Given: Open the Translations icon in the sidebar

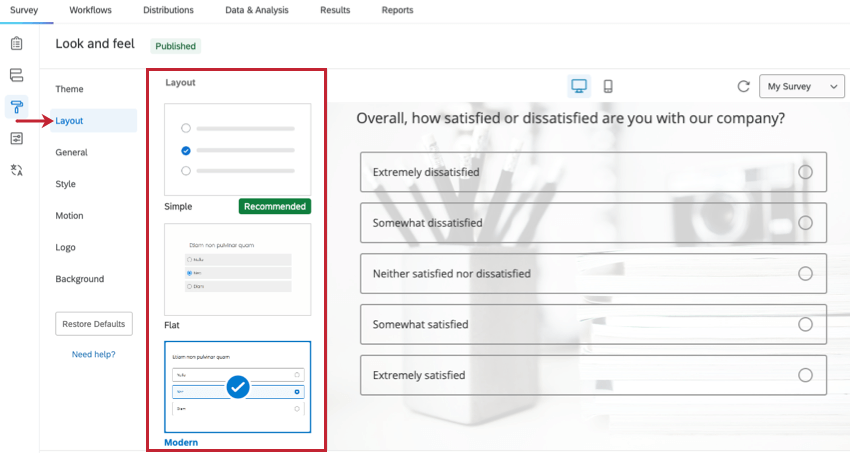Looking at the screenshot, I should tap(17, 170).
